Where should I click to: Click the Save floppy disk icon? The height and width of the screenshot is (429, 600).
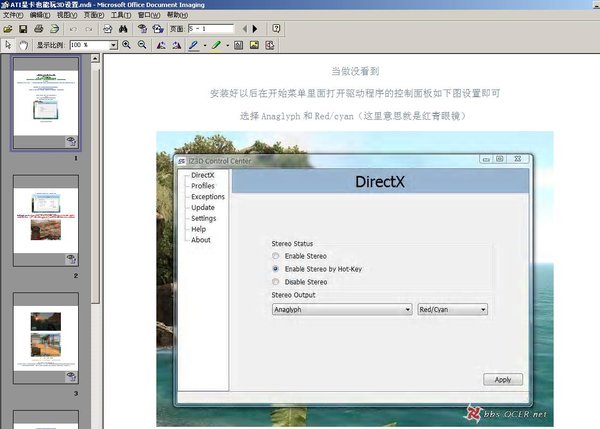pos(23,29)
